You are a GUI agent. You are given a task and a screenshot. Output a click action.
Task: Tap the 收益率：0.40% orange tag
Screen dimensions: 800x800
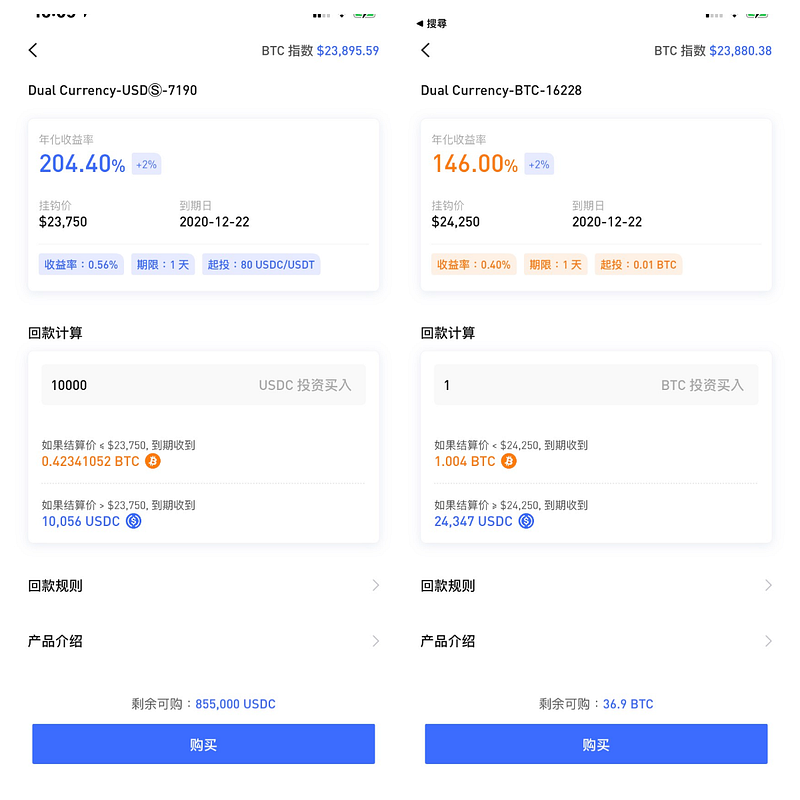coord(473,264)
